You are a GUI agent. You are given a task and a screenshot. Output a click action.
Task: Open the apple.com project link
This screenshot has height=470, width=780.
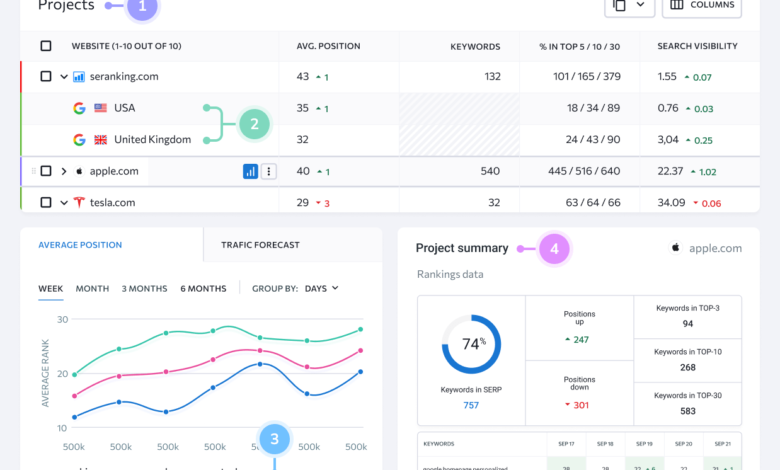coord(114,171)
